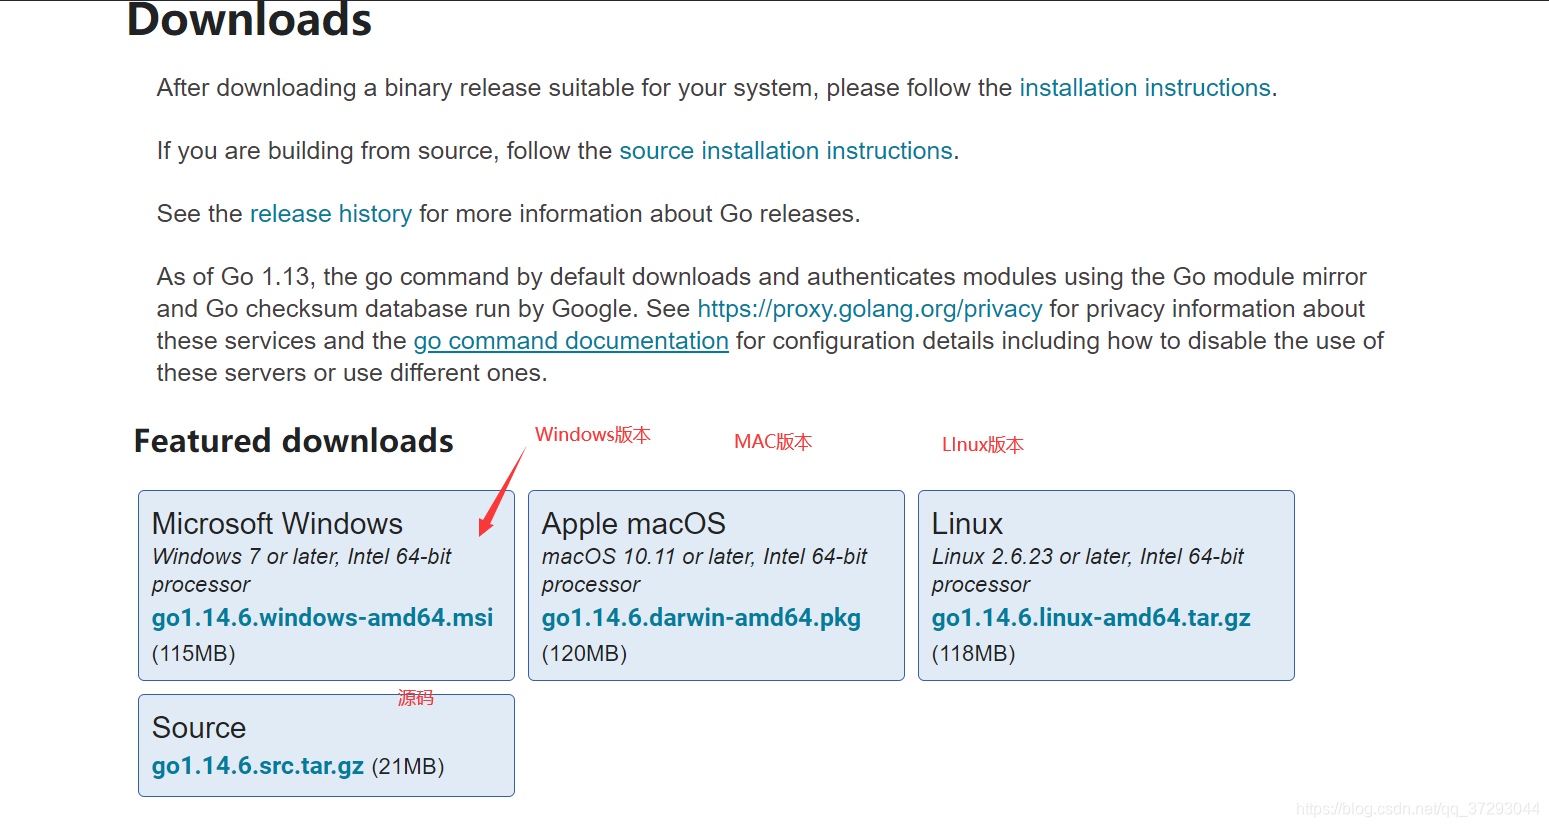Click the Downloads page heading

coord(250,20)
